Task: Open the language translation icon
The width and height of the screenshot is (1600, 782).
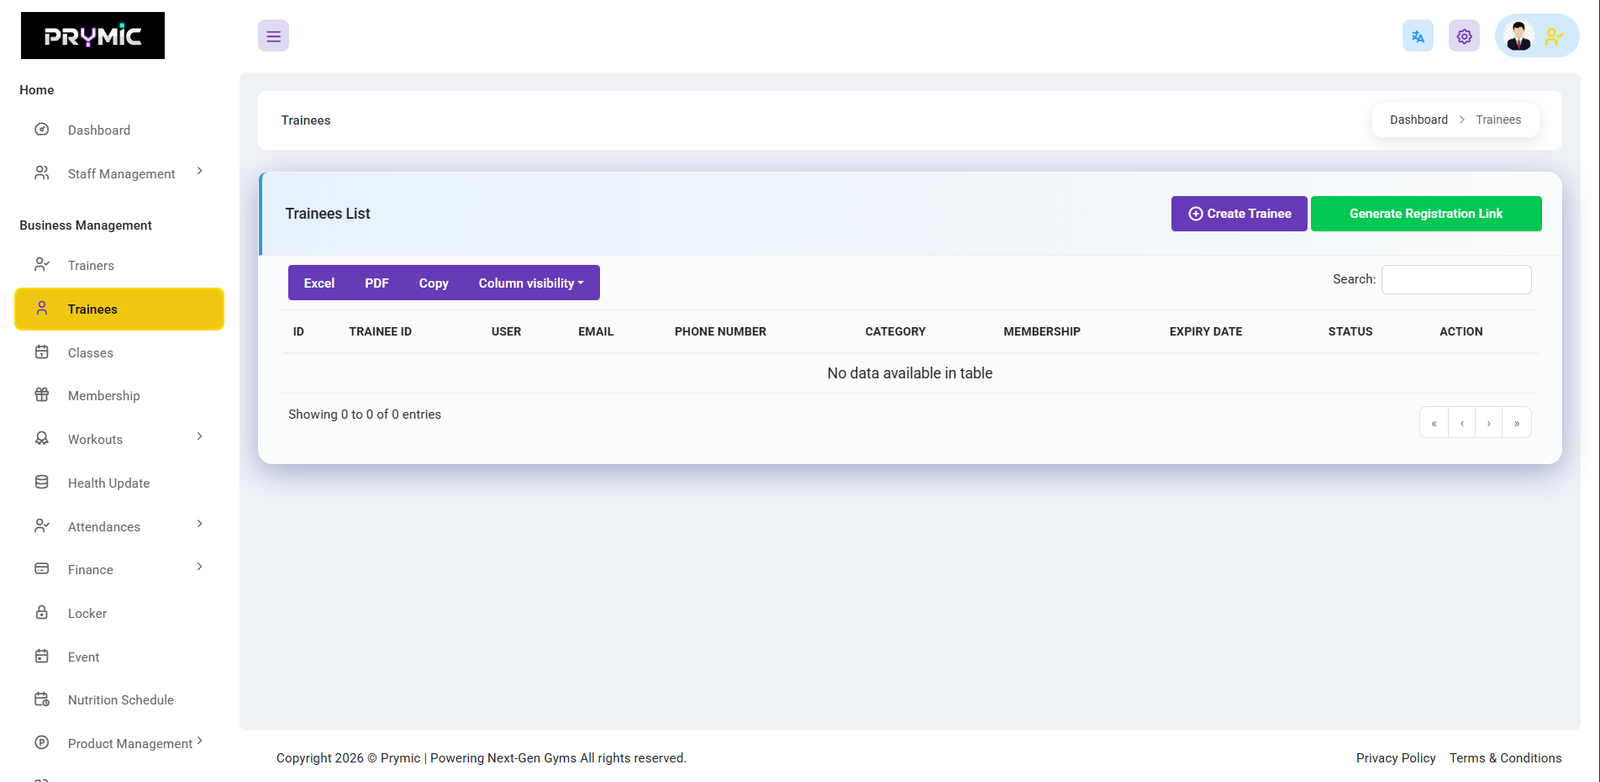Action: tap(1417, 36)
